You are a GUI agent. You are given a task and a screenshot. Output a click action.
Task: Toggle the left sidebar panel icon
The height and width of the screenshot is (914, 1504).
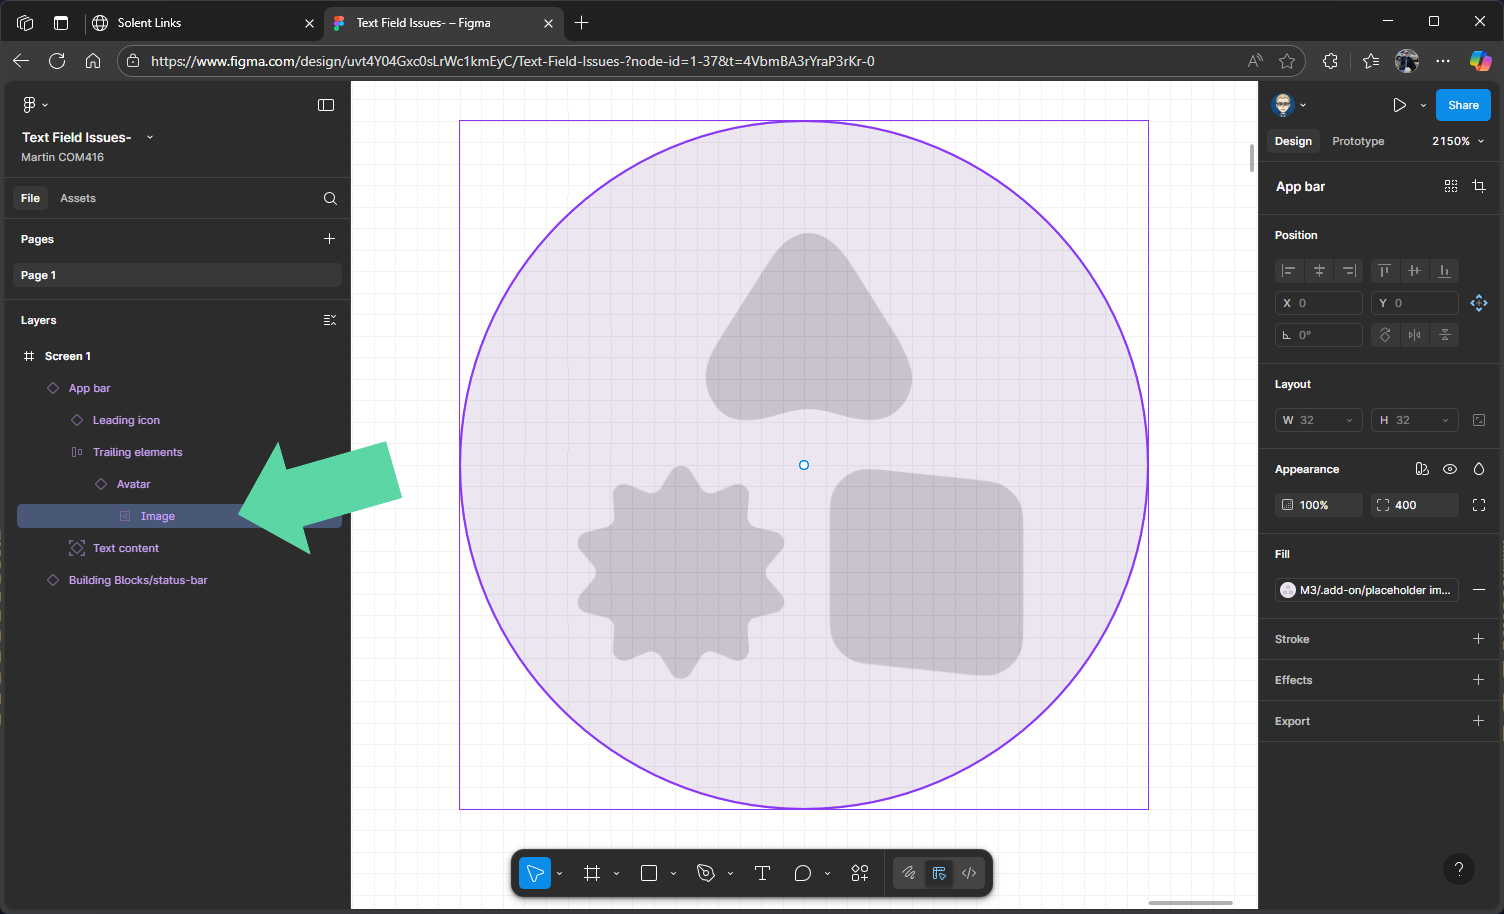point(326,105)
